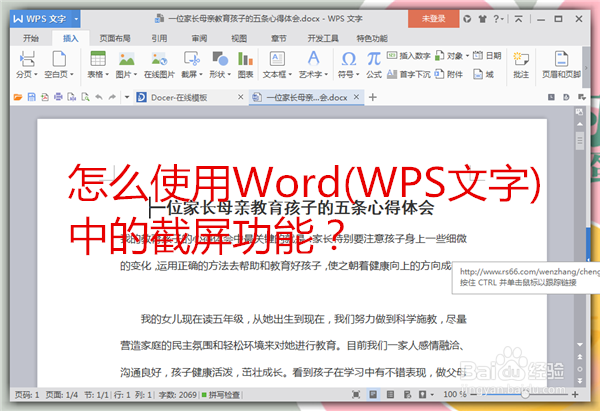This screenshot has width=600, height=411.
Task: Expand the 截屏 dropdown arrow
Action: (201, 75)
